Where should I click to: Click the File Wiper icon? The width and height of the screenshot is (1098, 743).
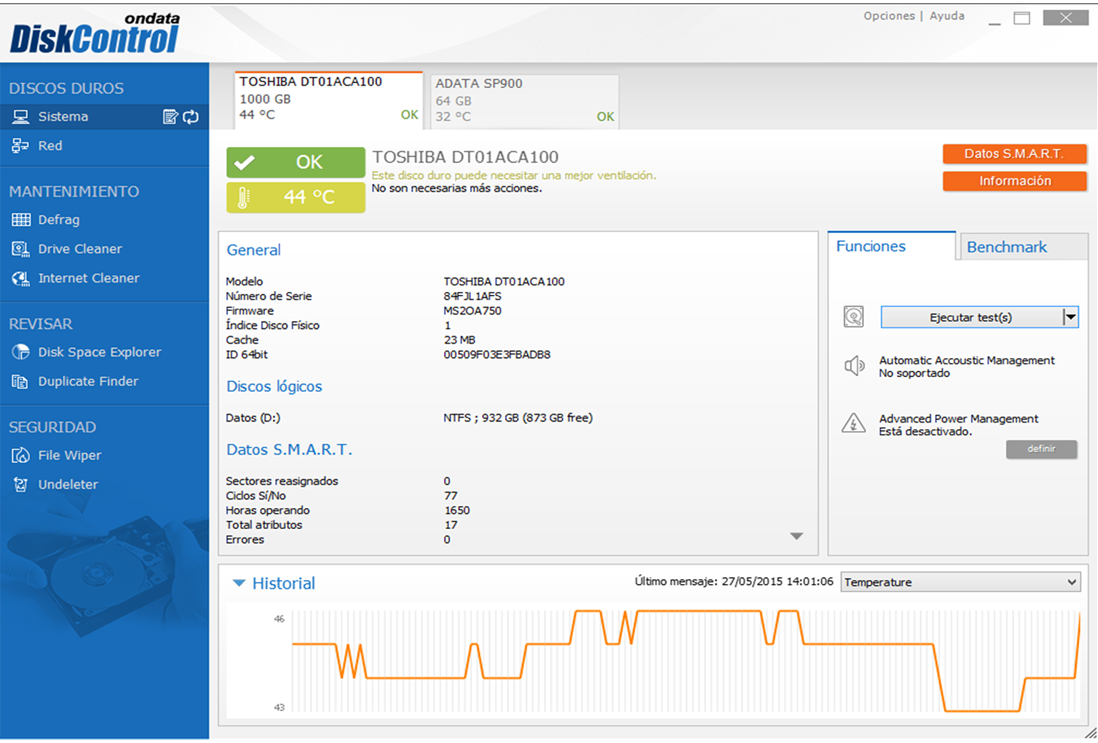[21, 455]
